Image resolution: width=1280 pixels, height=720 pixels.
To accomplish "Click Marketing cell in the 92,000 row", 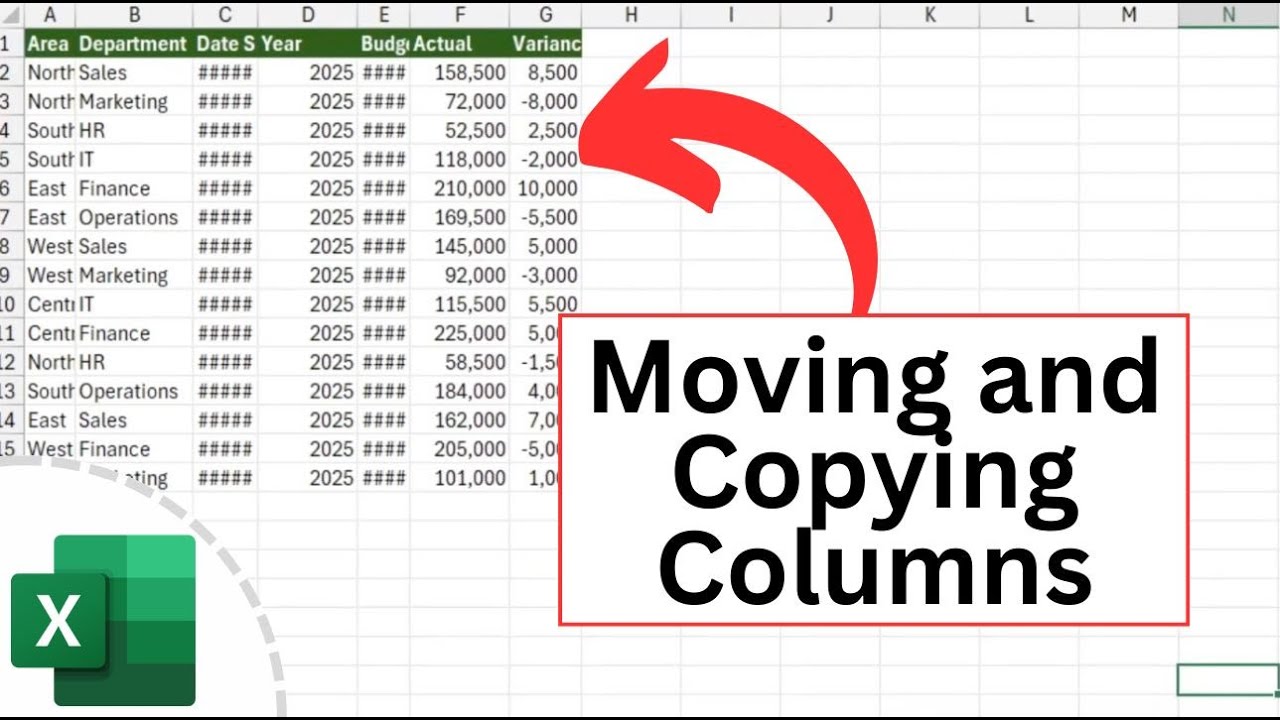I will (x=135, y=275).
